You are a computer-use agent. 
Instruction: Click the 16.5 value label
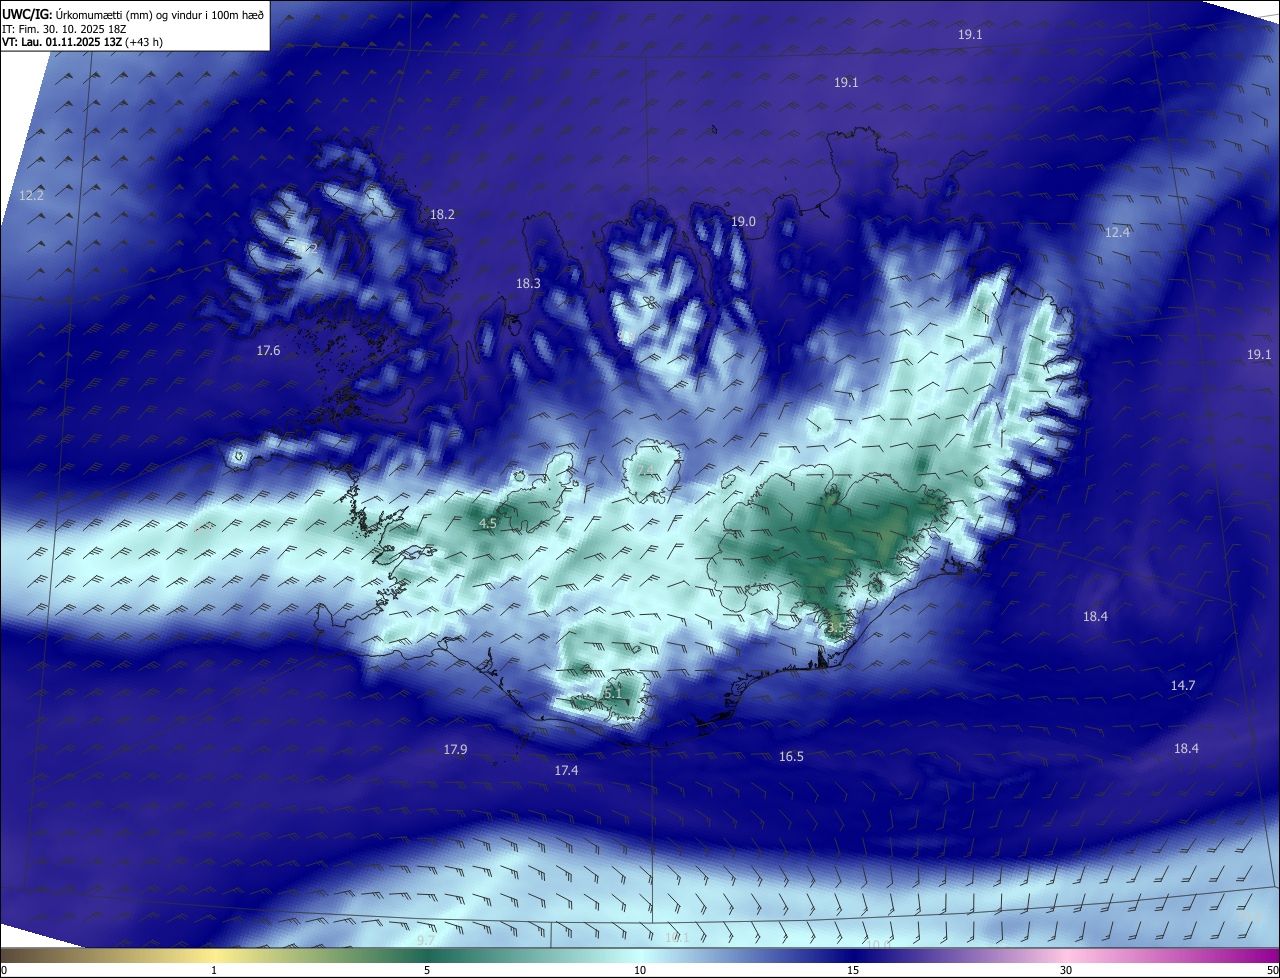(x=791, y=758)
